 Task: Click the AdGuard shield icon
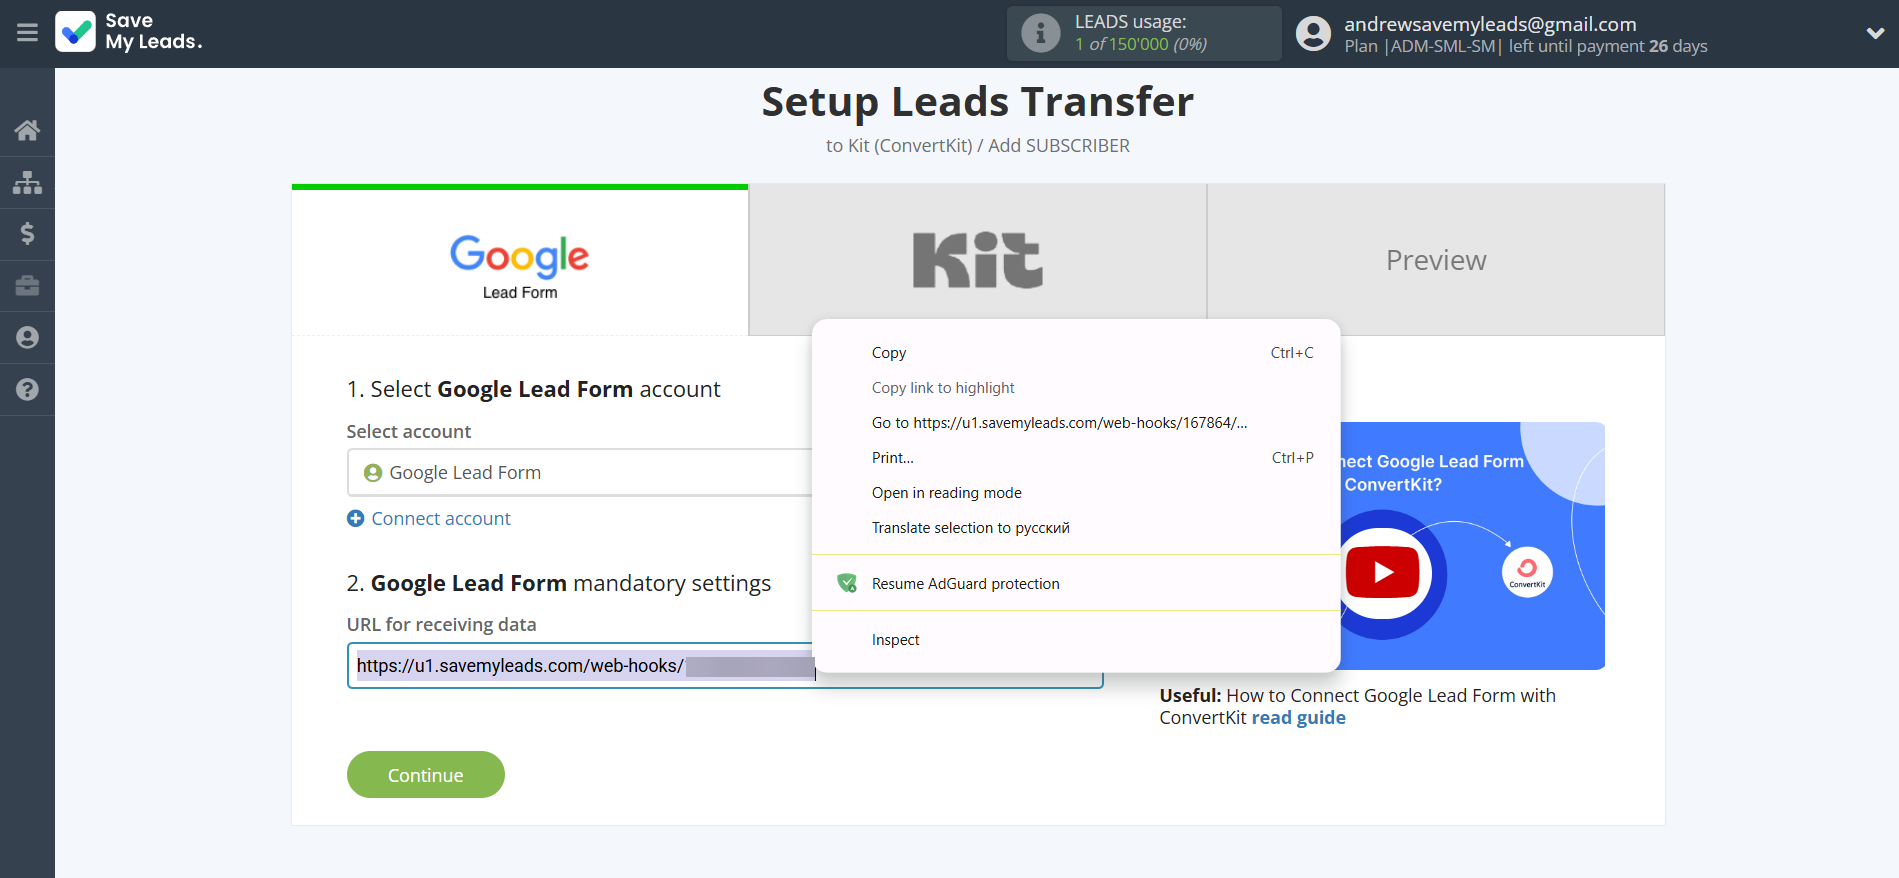click(847, 583)
